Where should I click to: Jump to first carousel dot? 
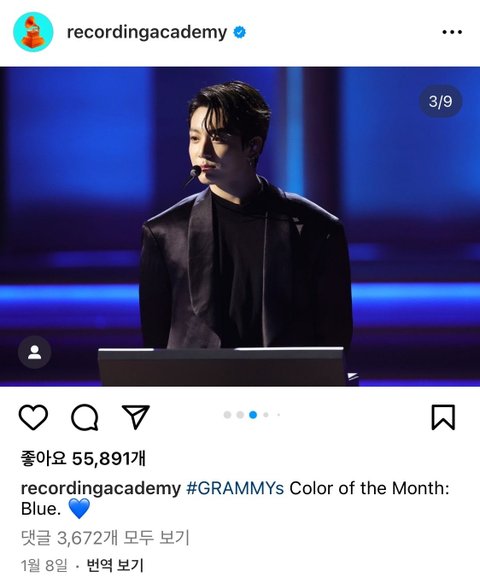point(228,415)
